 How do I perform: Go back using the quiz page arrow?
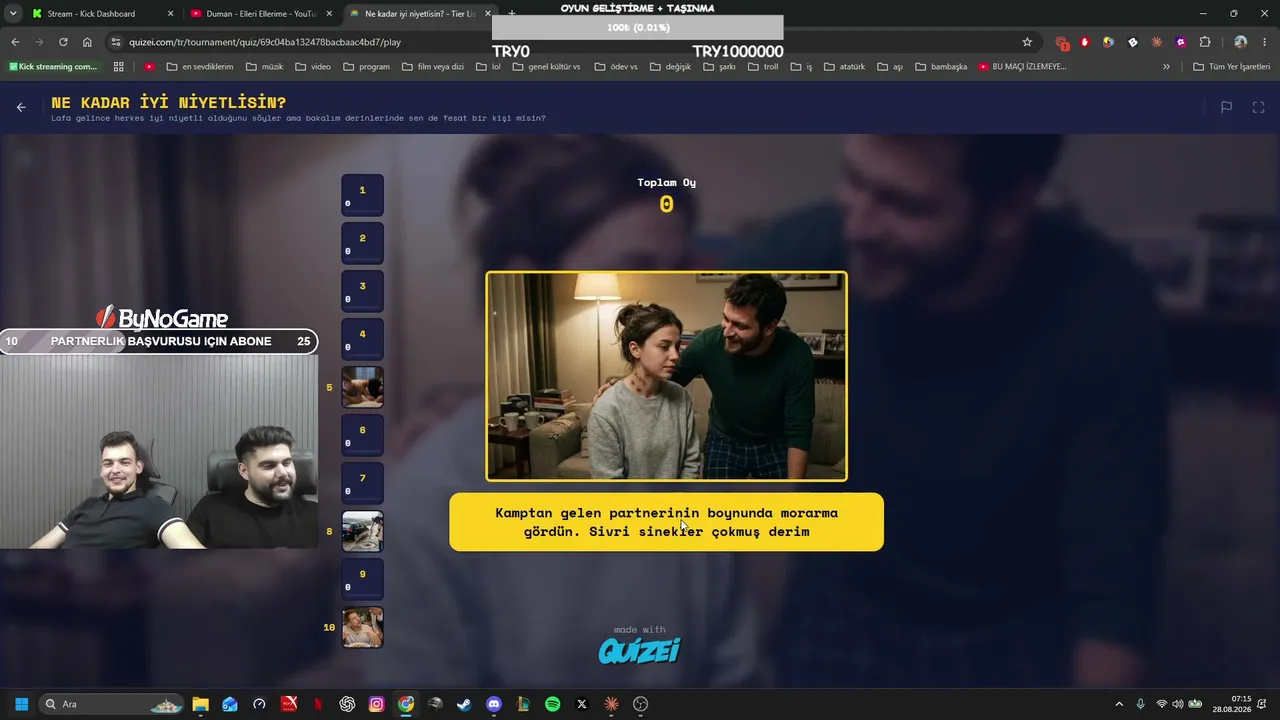coord(21,108)
